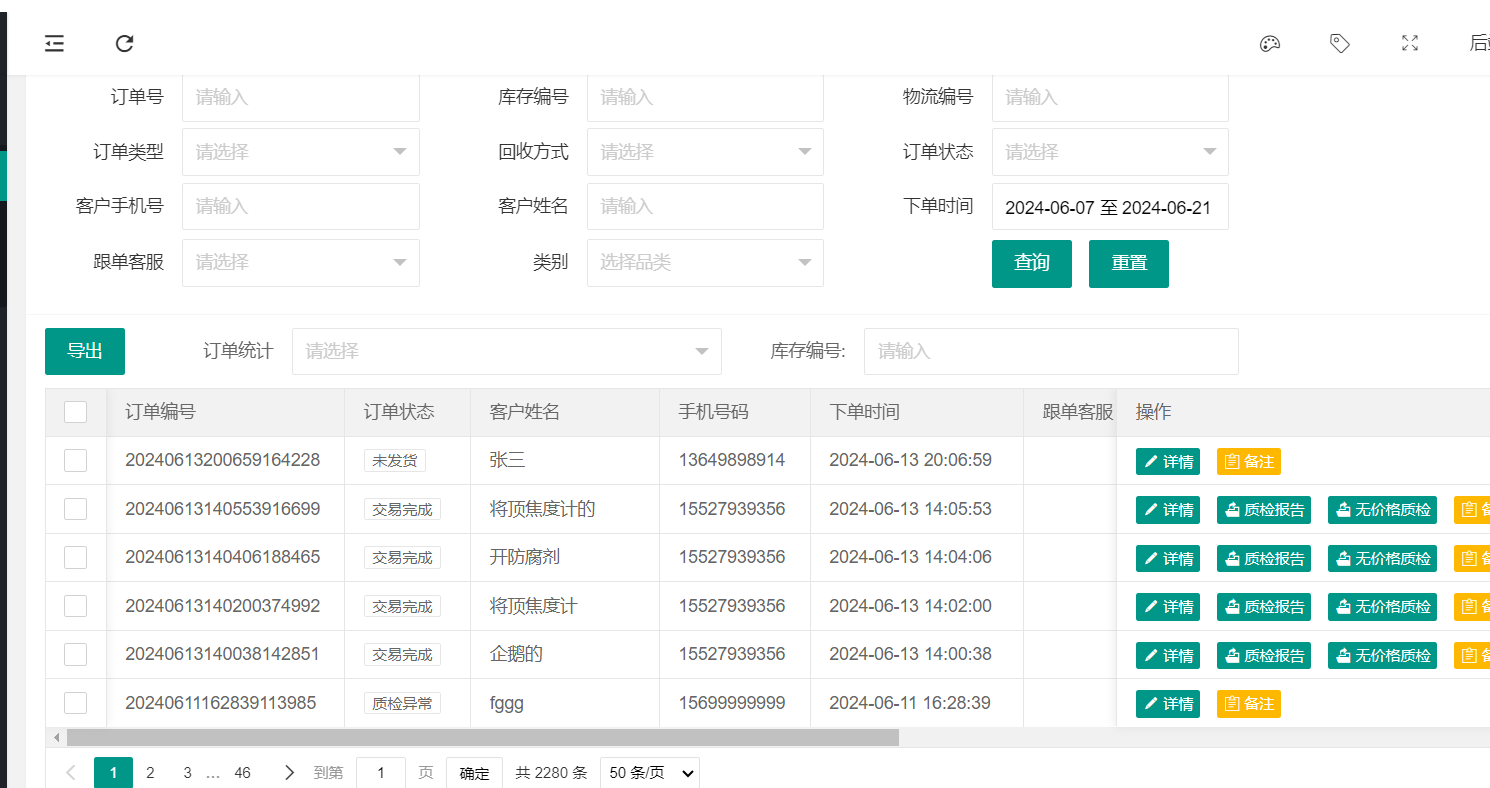1490x788 pixels.
Task: Open the 跟单客服 dropdown
Action: pyautogui.click(x=301, y=262)
